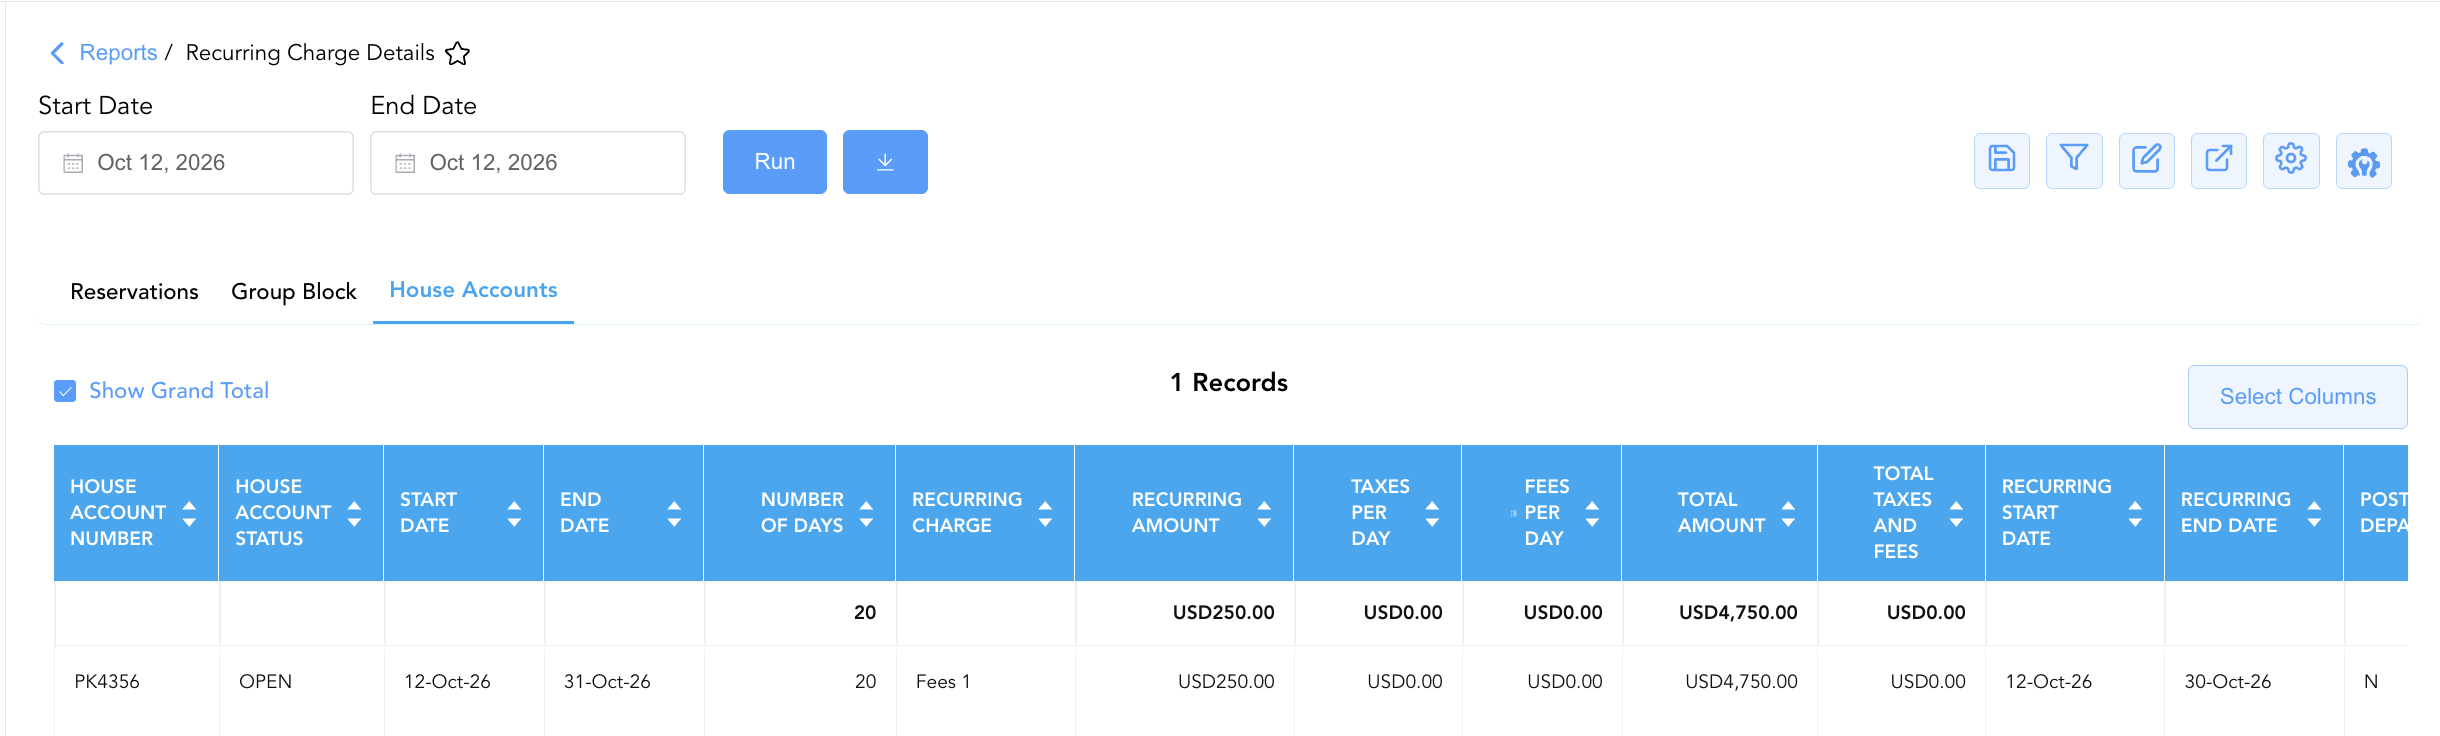Click the back chevron beside Reports
Screen dimensions: 2440x736
tap(57, 53)
